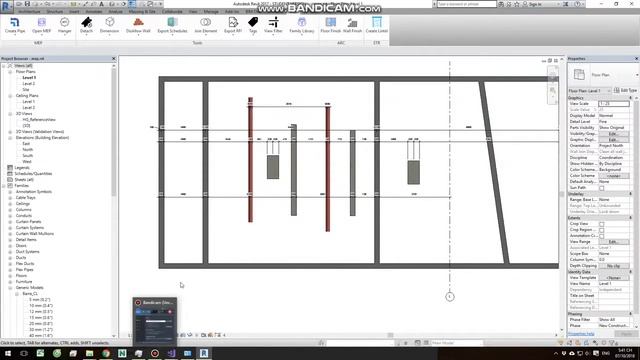This screenshot has width=640, height=360.
Task: Select the Floor Finish tool
Action: [331, 25]
